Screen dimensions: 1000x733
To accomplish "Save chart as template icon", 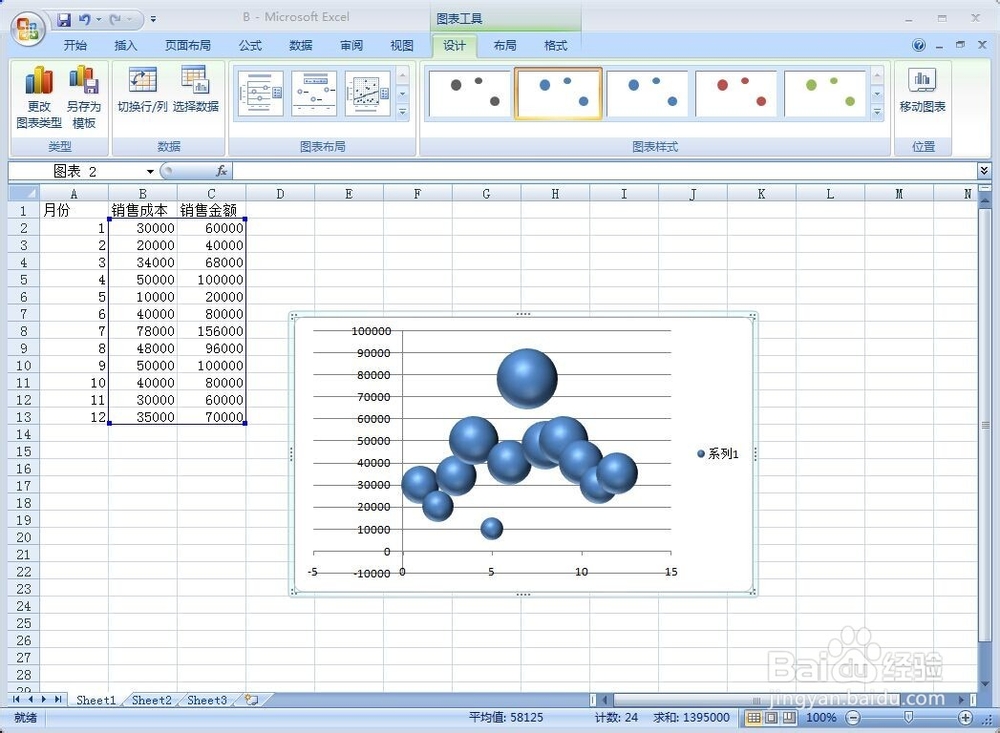I will coord(84,97).
